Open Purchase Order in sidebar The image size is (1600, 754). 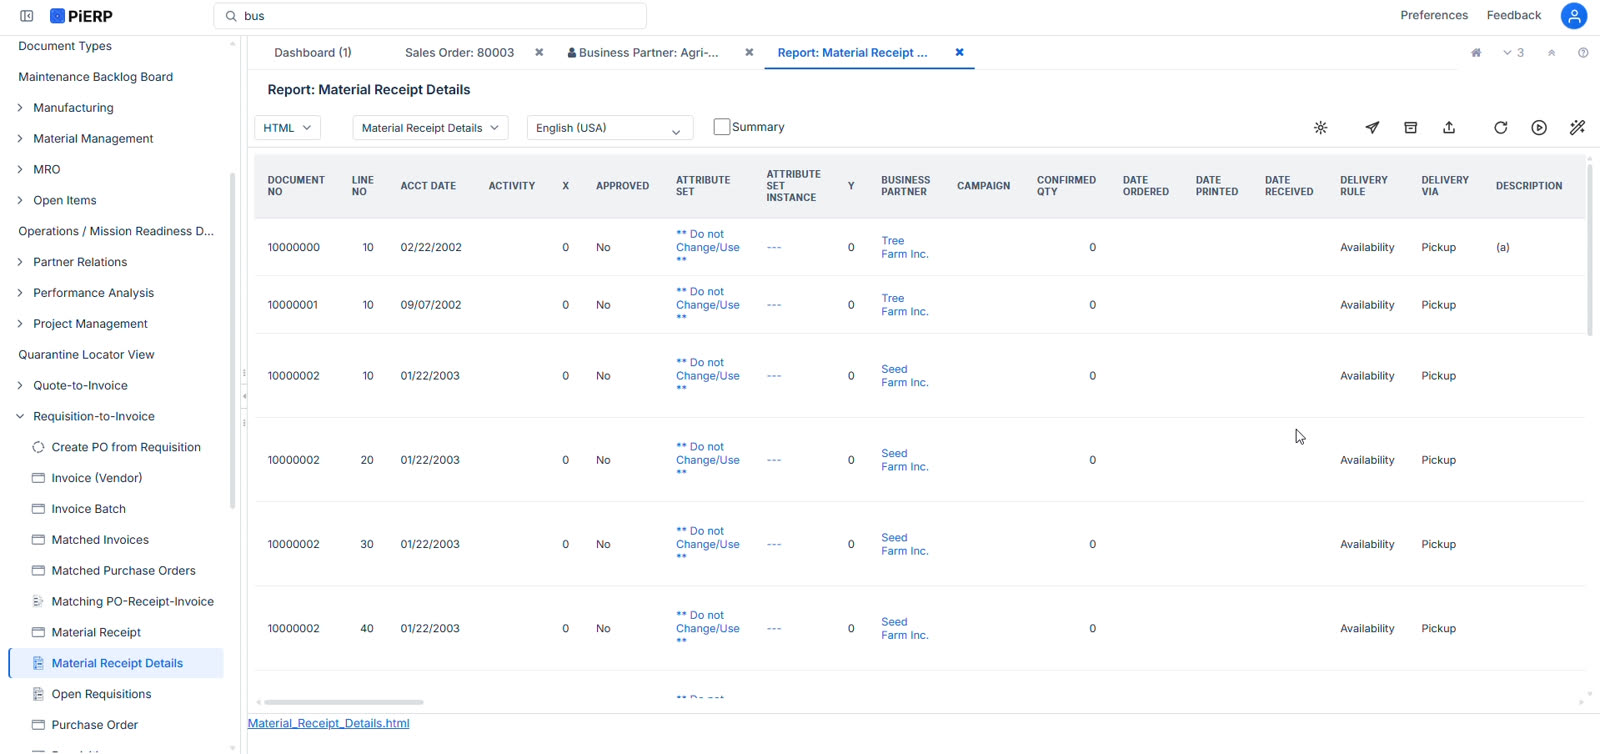[x=95, y=725]
